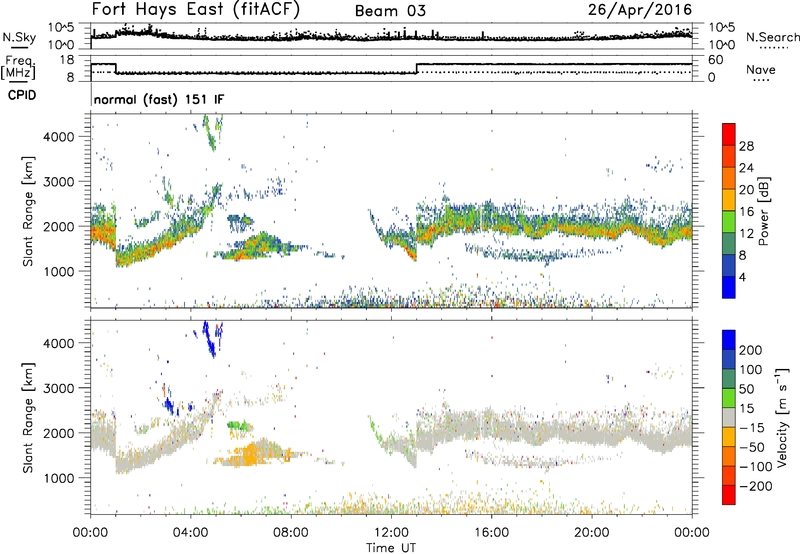Screen dimensions: 800x554
Task: Click the 'N.Search' legend label
Action: click(772, 37)
